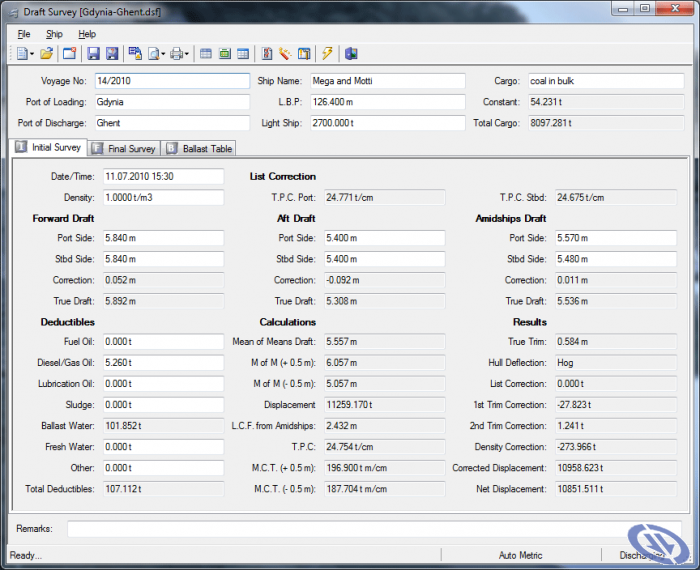Click the blue table icon
Viewport: 700px width, 570px height.
tap(243, 54)
